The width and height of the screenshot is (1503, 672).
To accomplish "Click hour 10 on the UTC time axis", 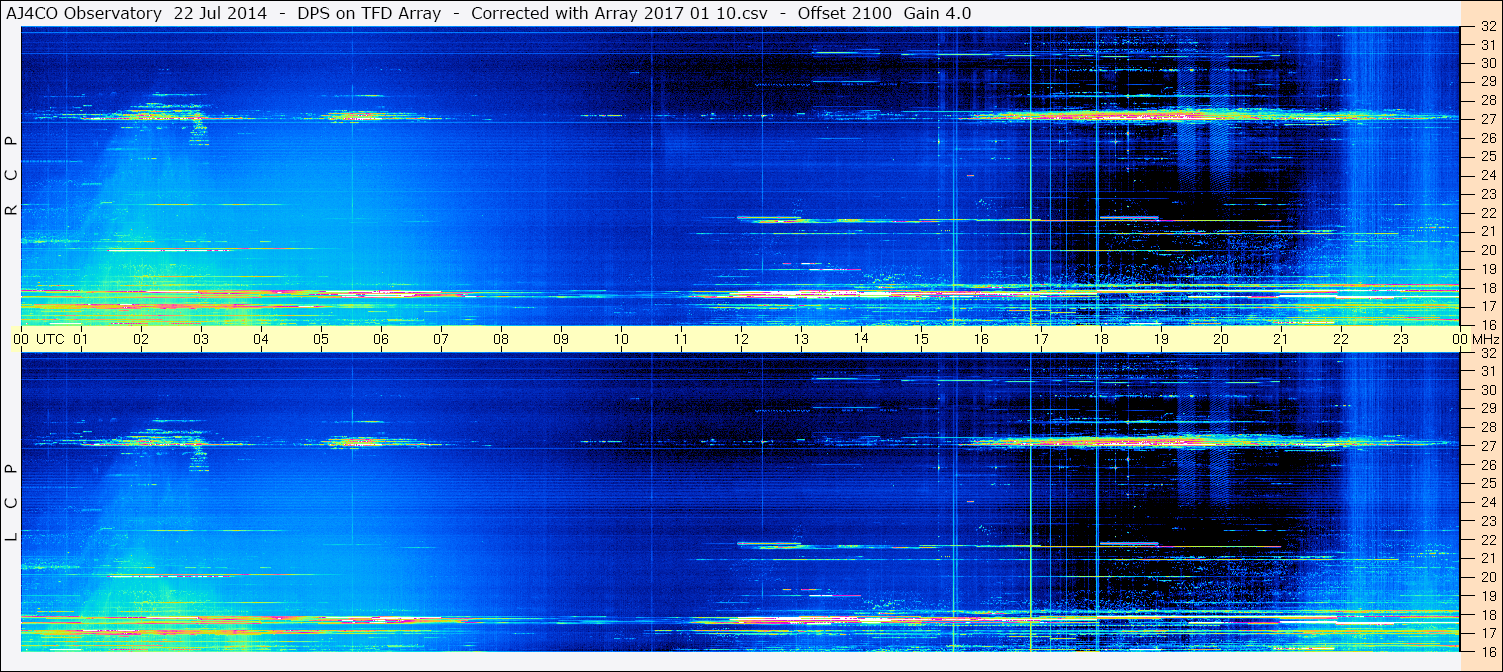I will coord(621,339).
